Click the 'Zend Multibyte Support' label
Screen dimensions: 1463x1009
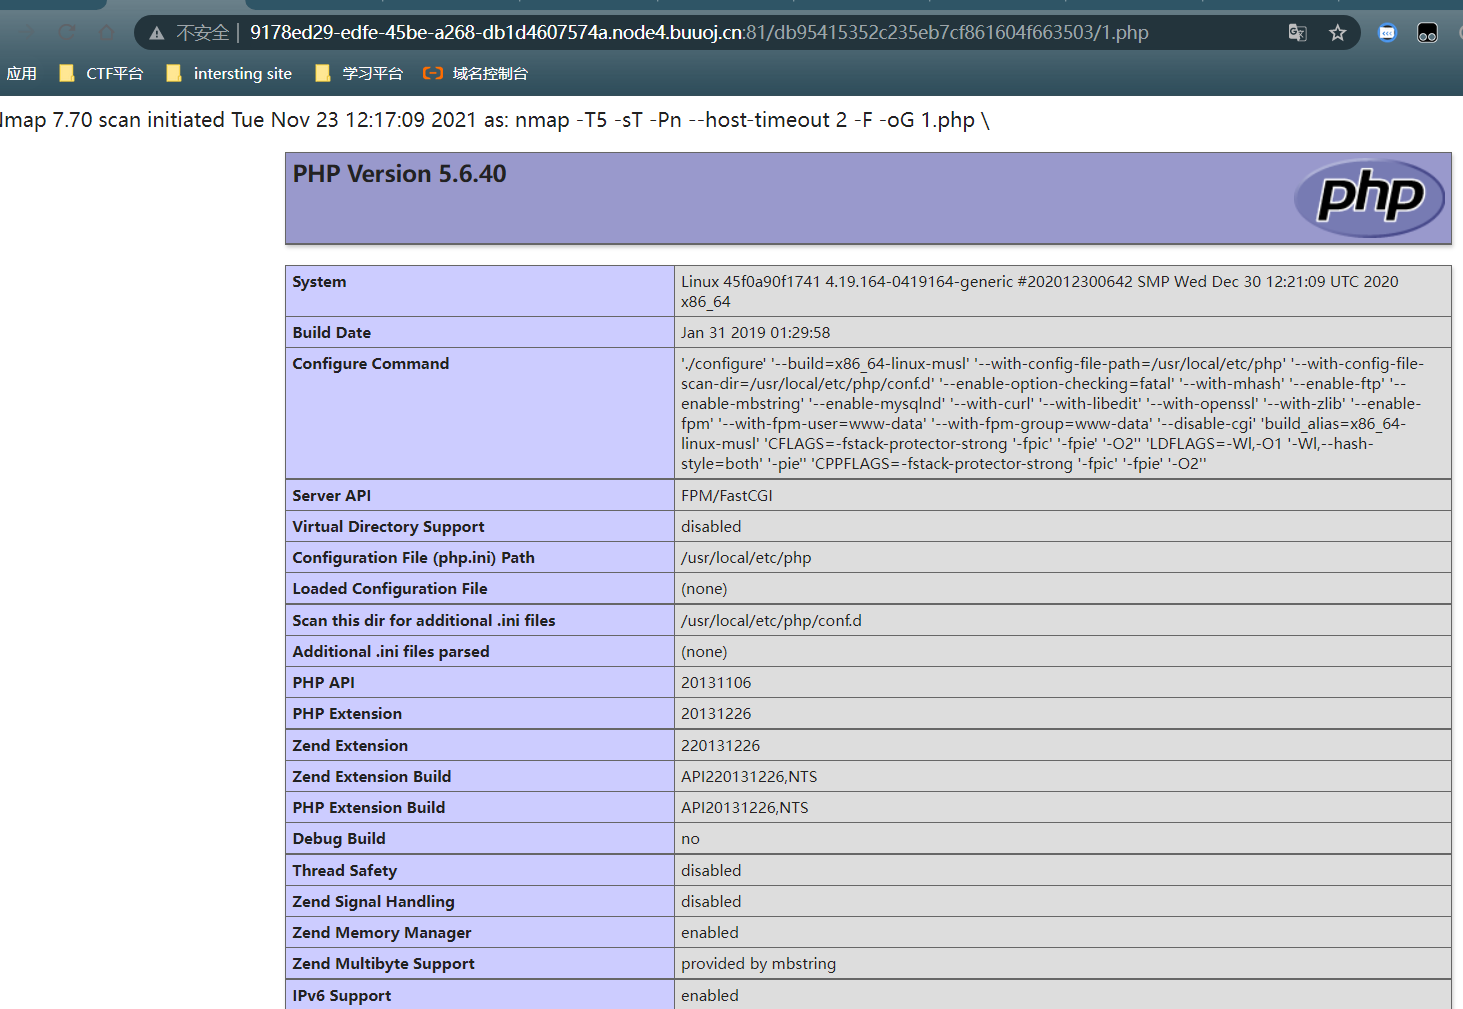pos(383,964)
